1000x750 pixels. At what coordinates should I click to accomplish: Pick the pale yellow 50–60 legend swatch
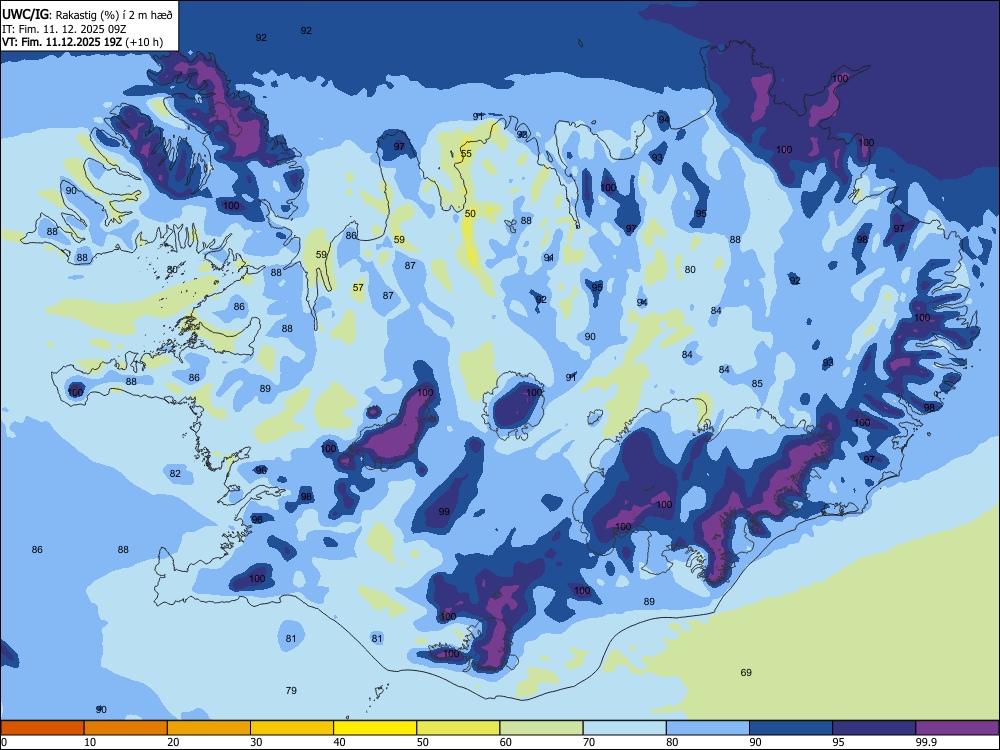click(458, 728)
